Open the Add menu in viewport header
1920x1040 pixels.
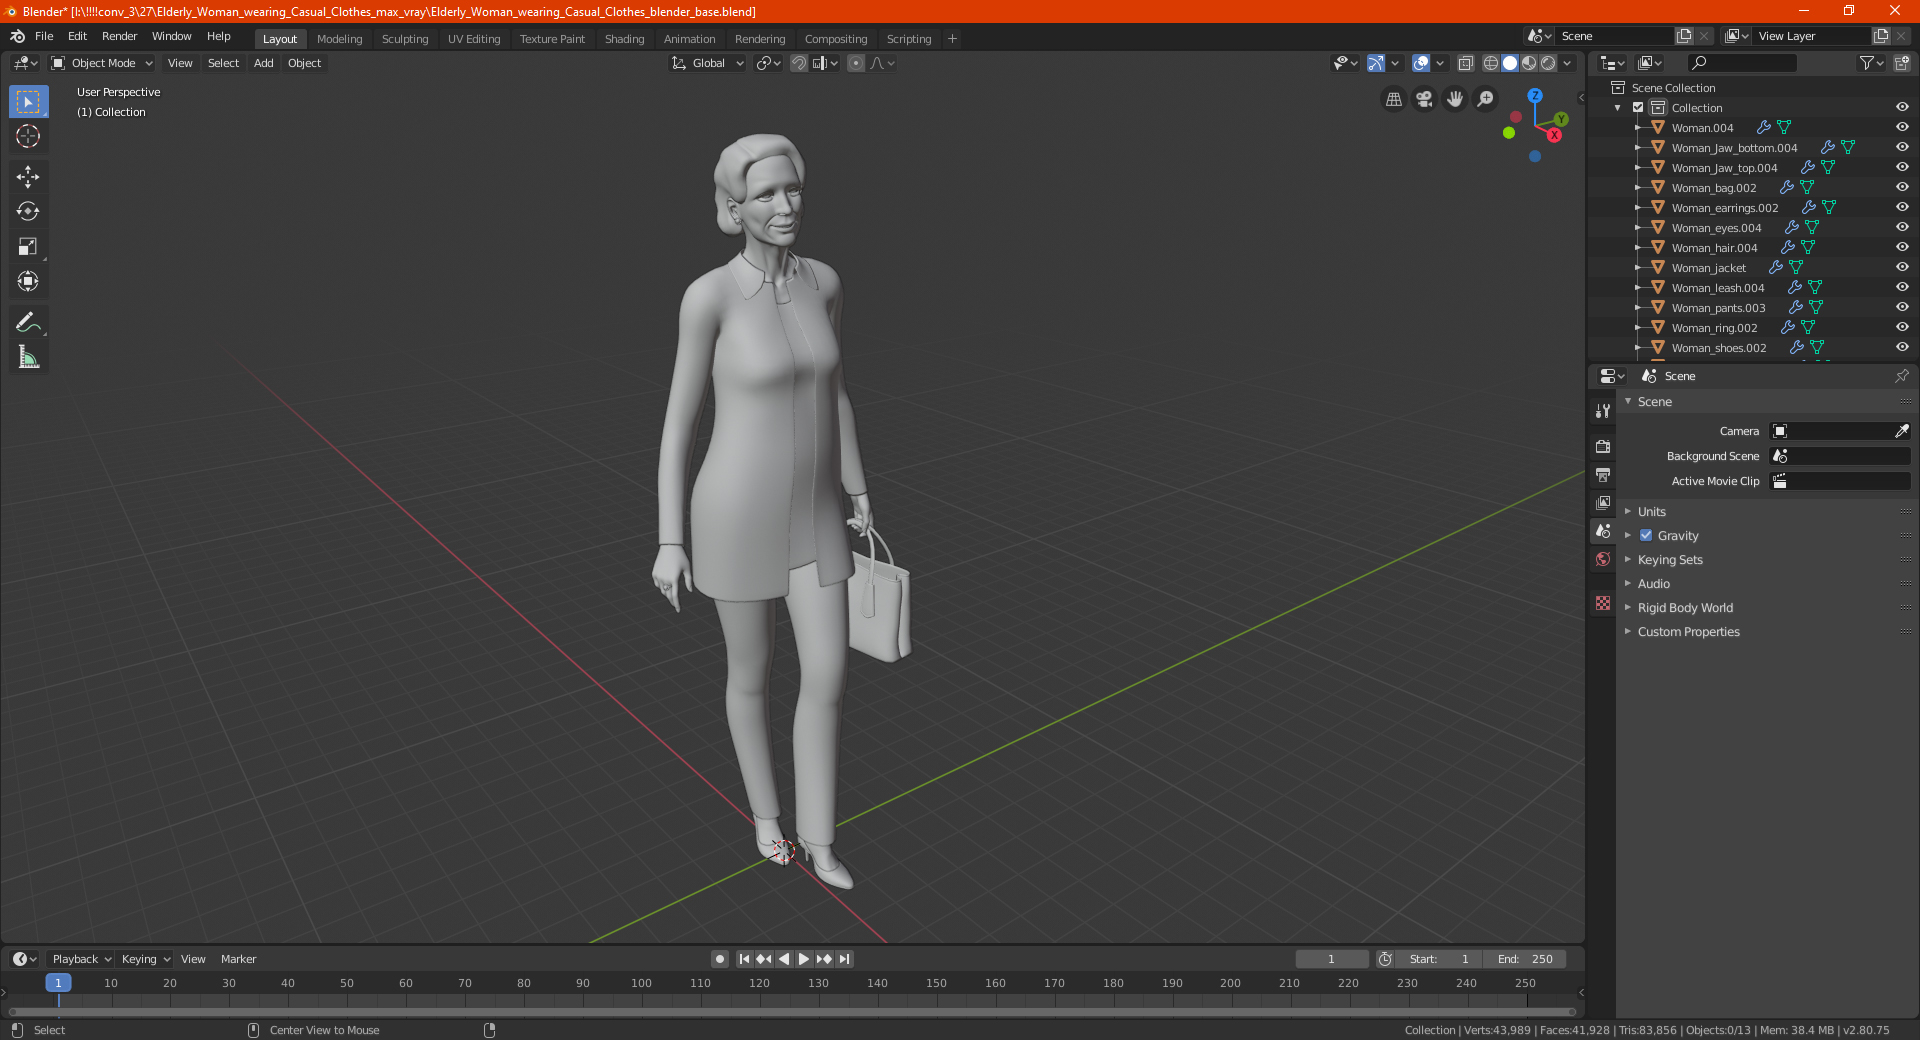pyautogui.click(x=263, y=63)
